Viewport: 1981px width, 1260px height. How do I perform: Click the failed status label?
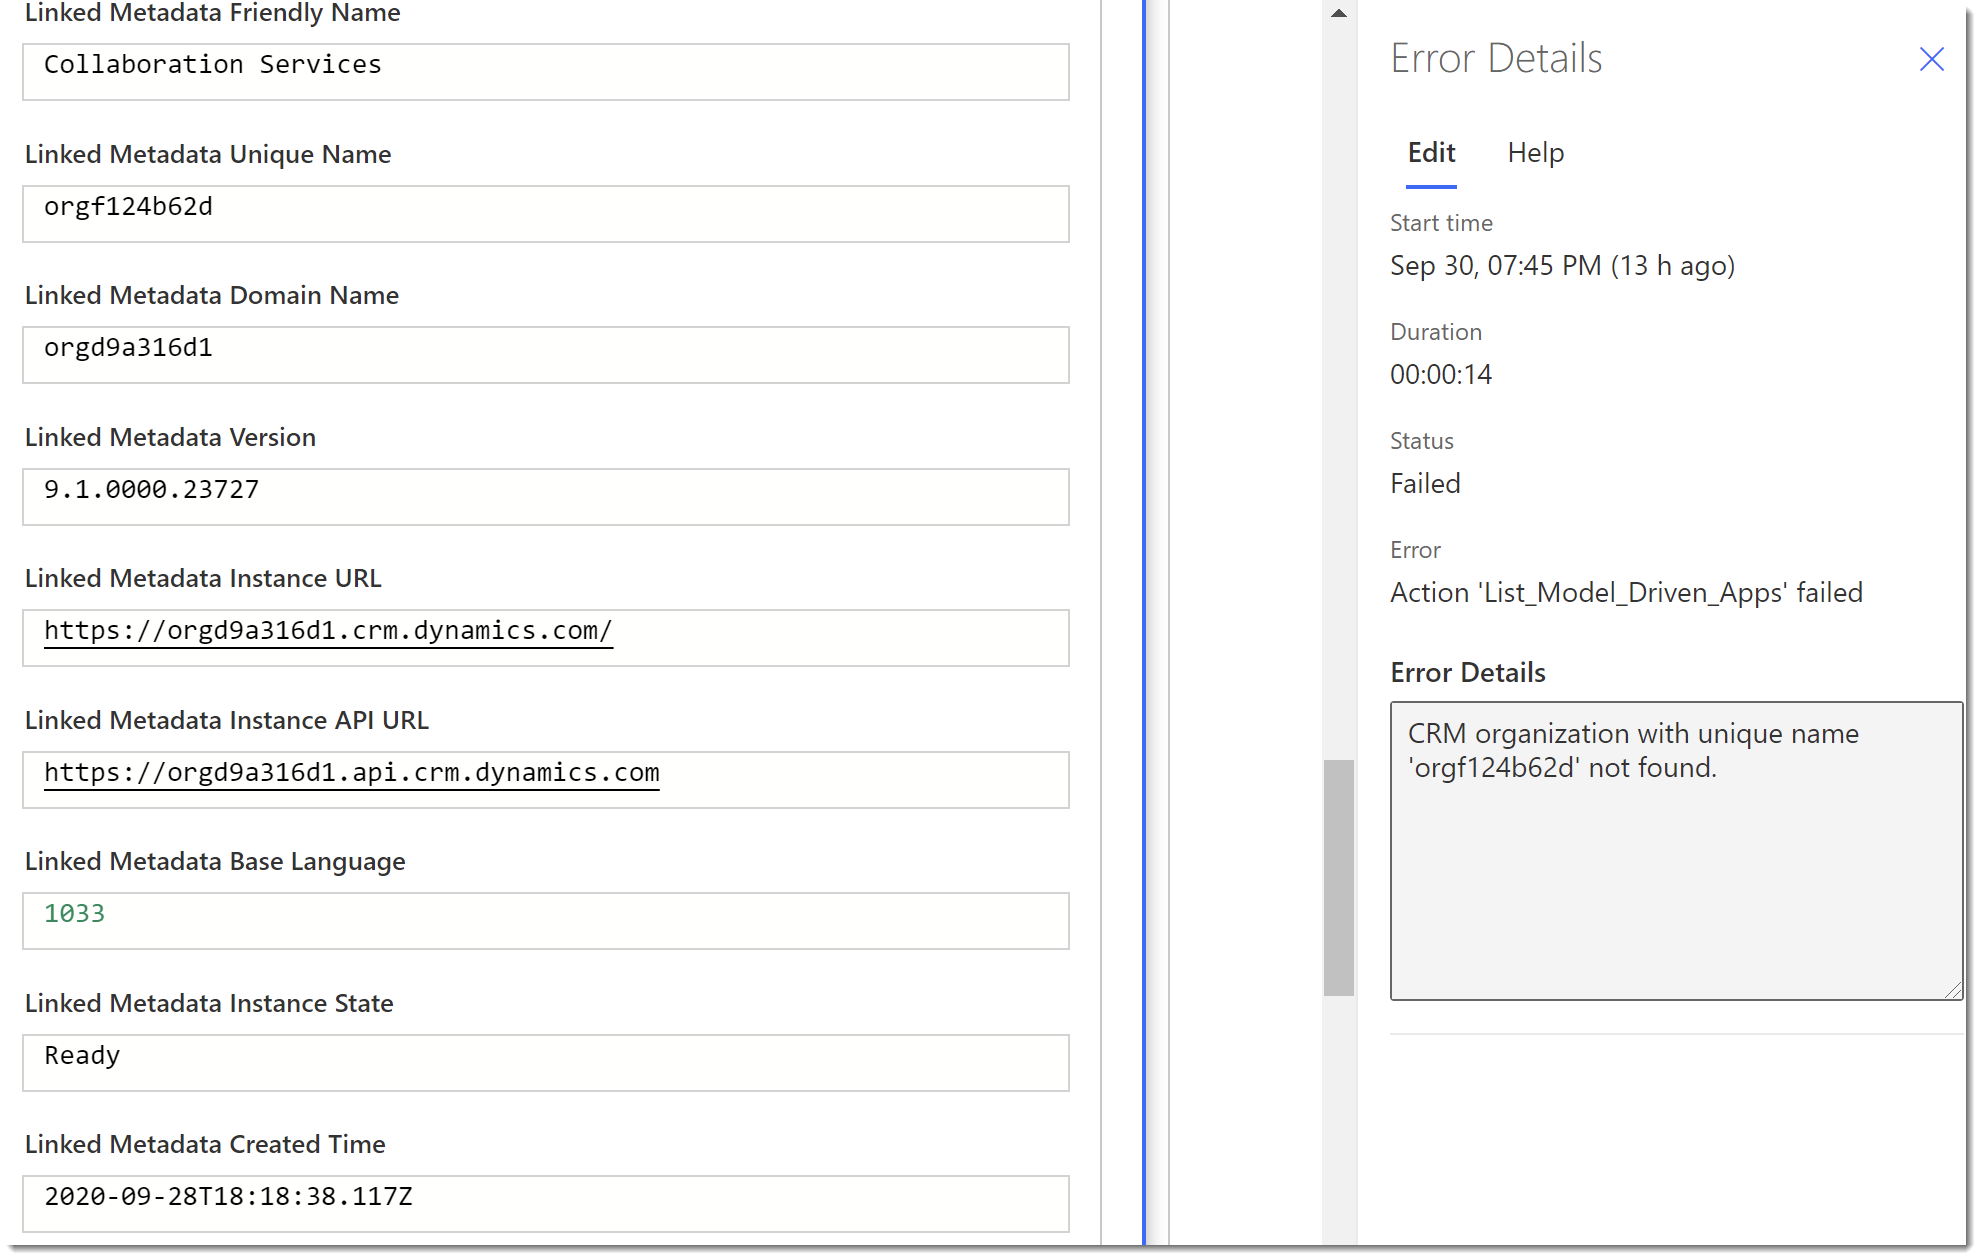coord(1425,483)
